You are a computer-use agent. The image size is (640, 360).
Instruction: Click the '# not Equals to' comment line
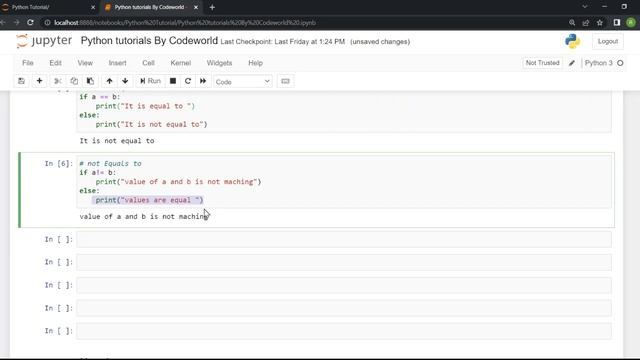point(110,163)
